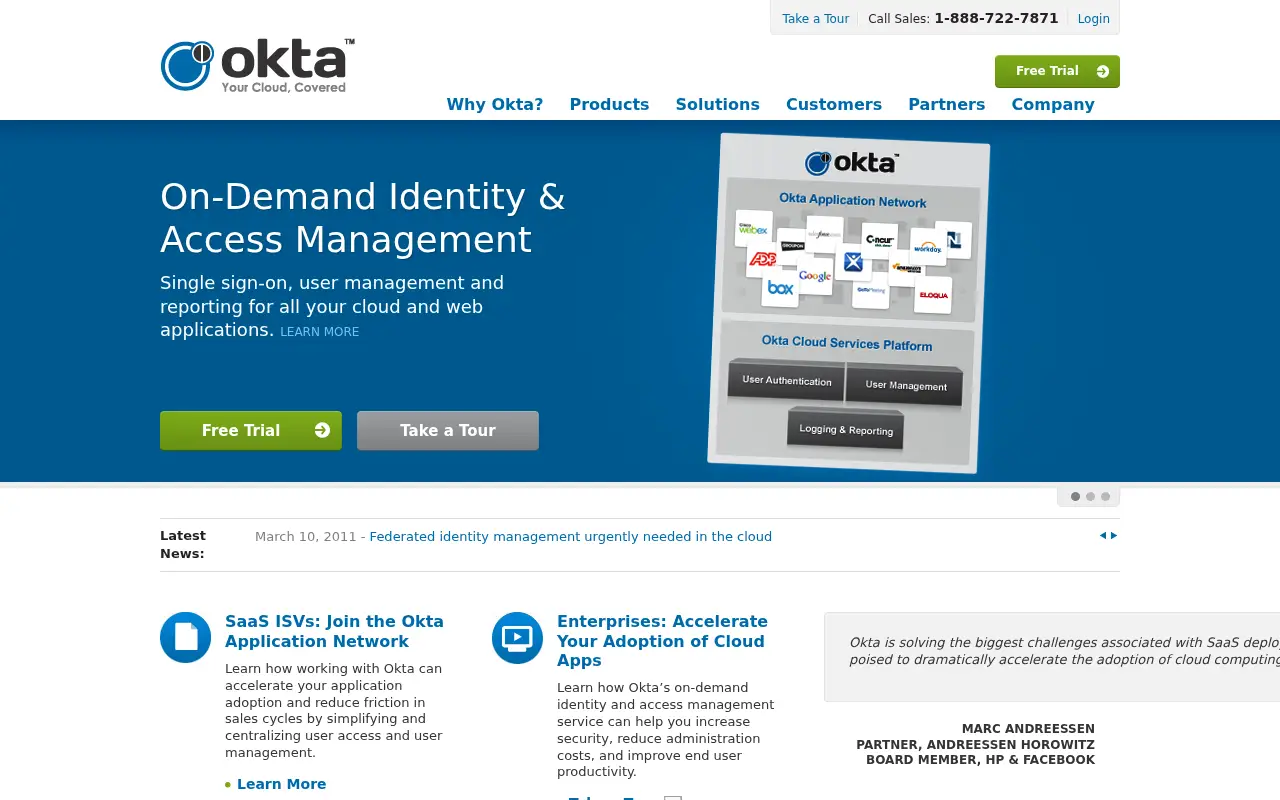Click the March 10, 2011 news date
The width and height of the screenshot is (1280, 800).
pos(305,536)
